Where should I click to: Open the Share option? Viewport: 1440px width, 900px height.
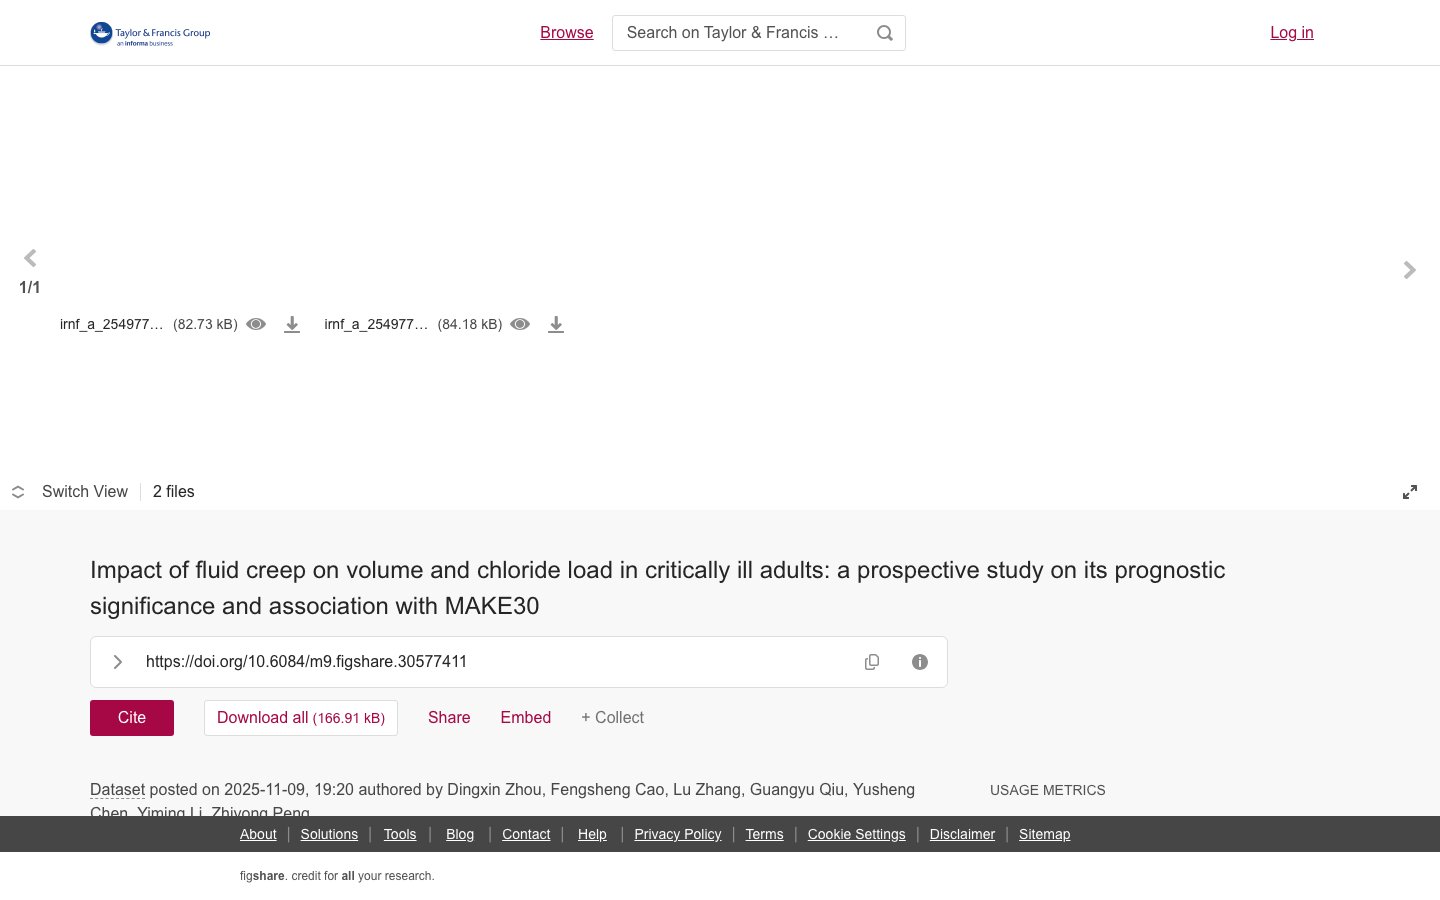449,718
